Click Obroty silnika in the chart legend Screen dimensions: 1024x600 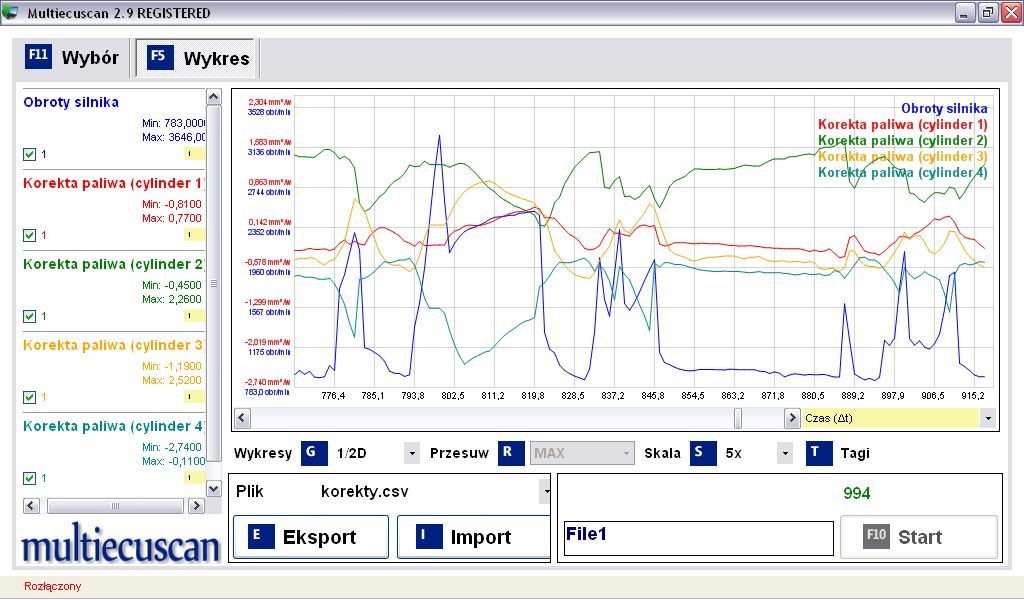[x=944, y=108]
